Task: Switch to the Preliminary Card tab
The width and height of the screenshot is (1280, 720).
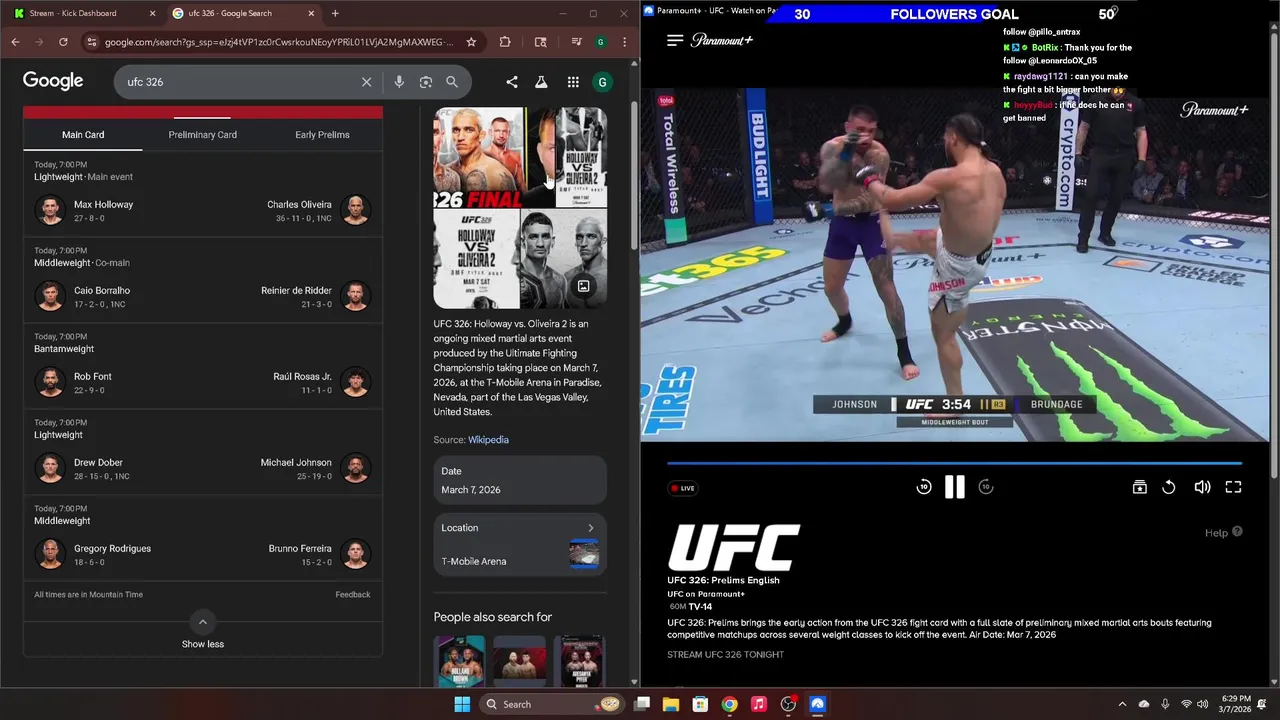Action: pyautogui.click(x=203, y=135)
